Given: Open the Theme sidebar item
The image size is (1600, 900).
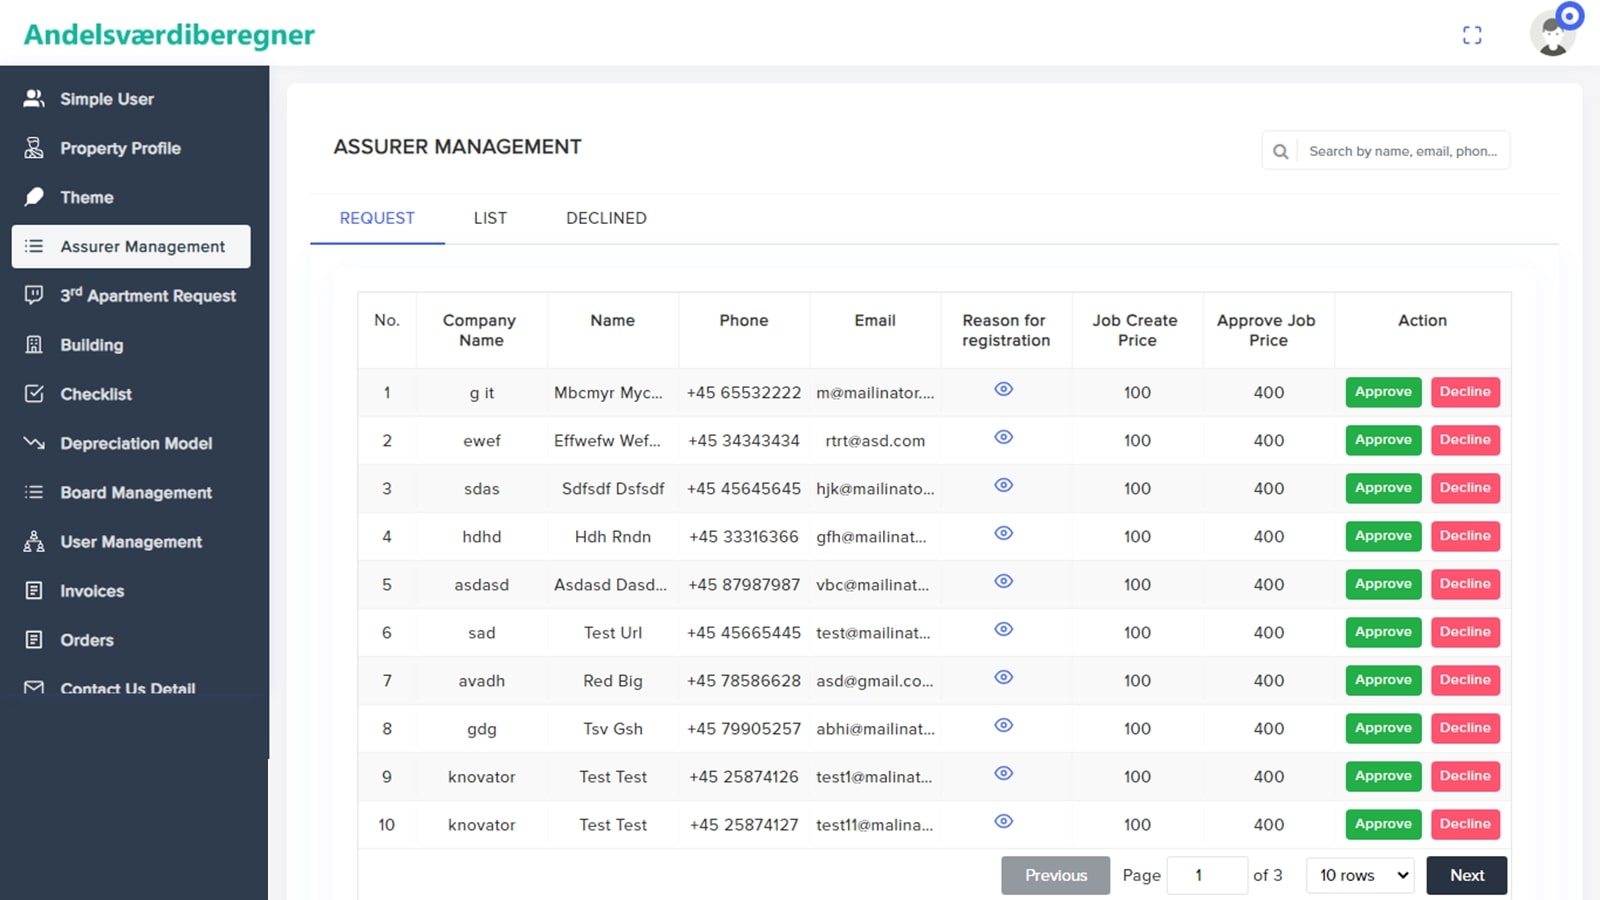Looking at the screenshot, I should (86, 197).
